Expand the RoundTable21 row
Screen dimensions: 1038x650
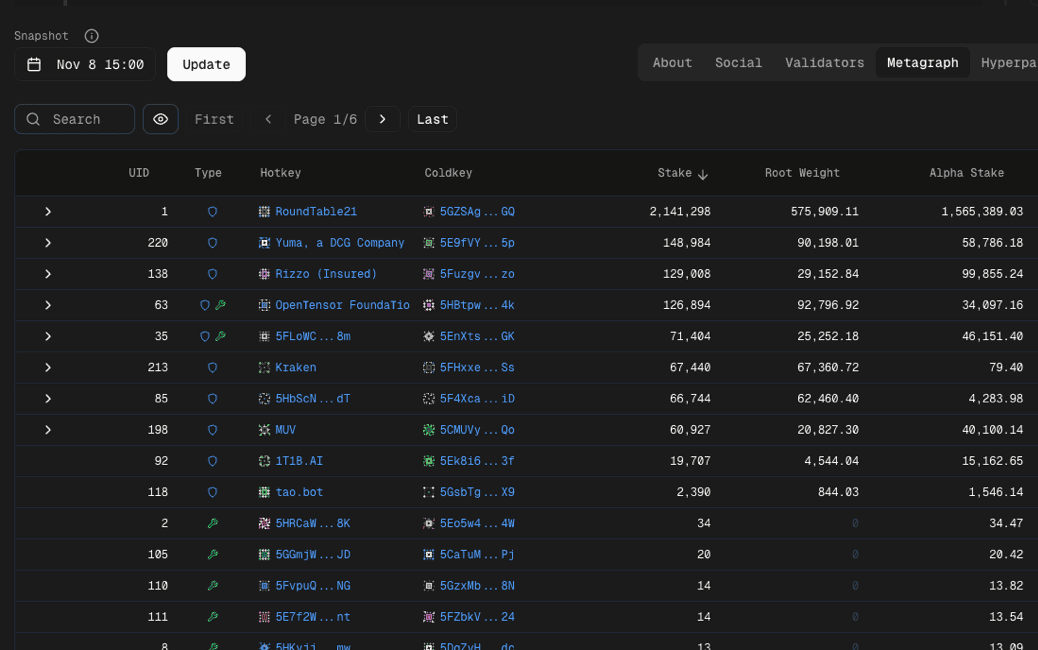pyautogui.click(x=48, y=212)
